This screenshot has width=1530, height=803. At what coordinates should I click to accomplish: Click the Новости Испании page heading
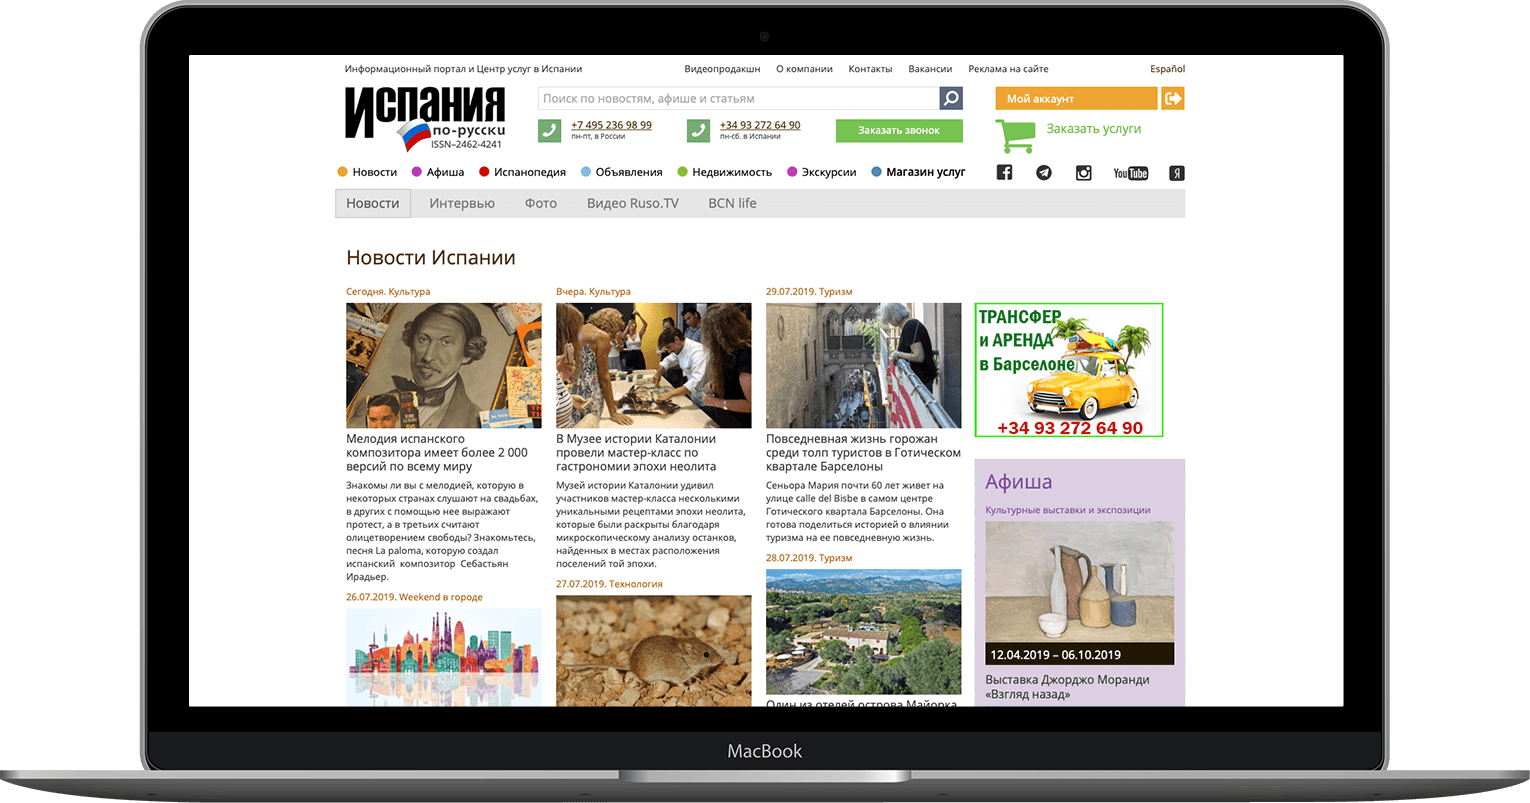[x=431, y=258]
